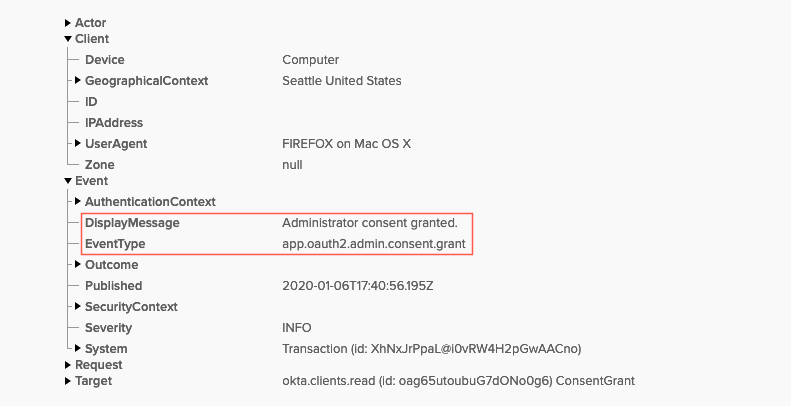The width and height of the screenshot is (791, 406).
Task: Expand the Actor node
Action: (x=68, y=23)
